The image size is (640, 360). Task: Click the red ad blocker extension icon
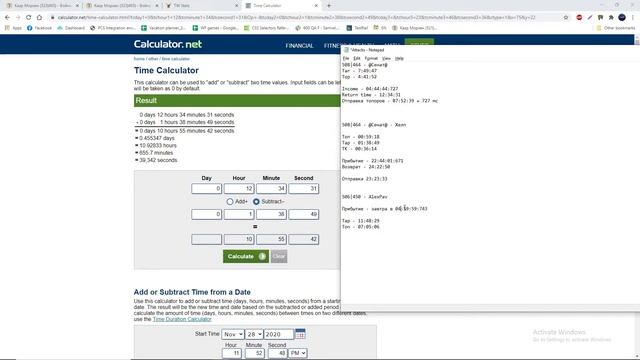tap(579, 18)
